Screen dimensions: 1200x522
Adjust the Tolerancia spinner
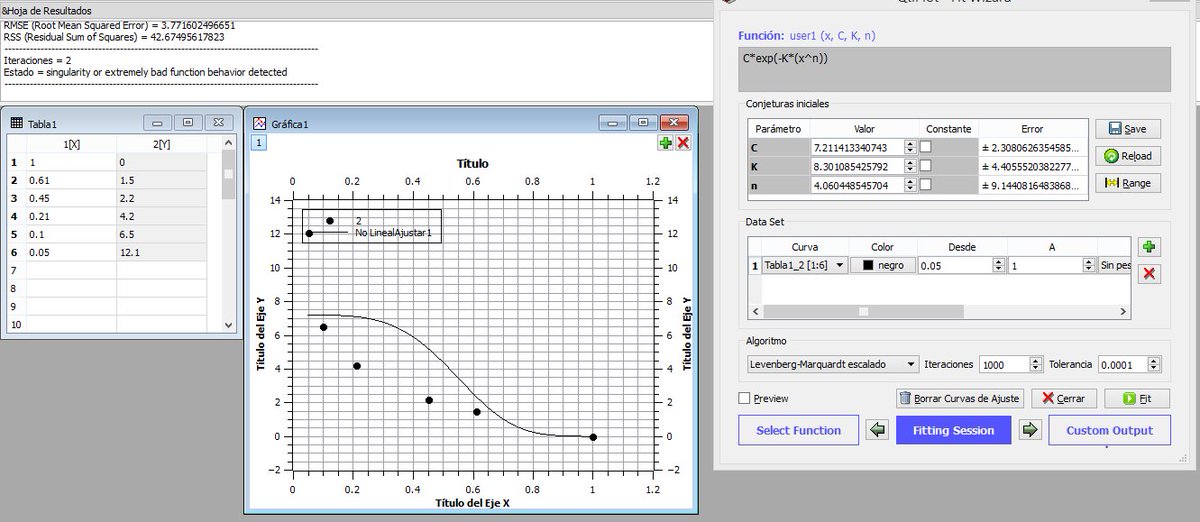[1153, 364]
